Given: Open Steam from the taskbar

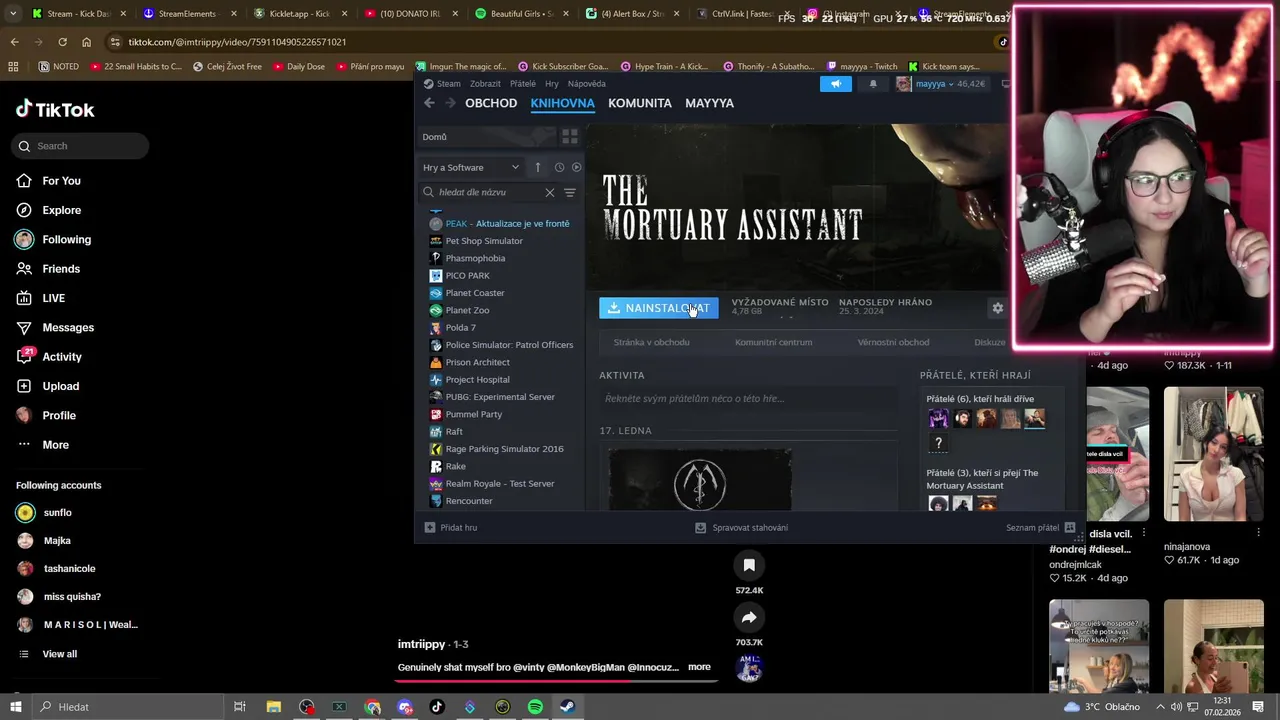Looking at the screenshot, I should click(x=567, y=707).
